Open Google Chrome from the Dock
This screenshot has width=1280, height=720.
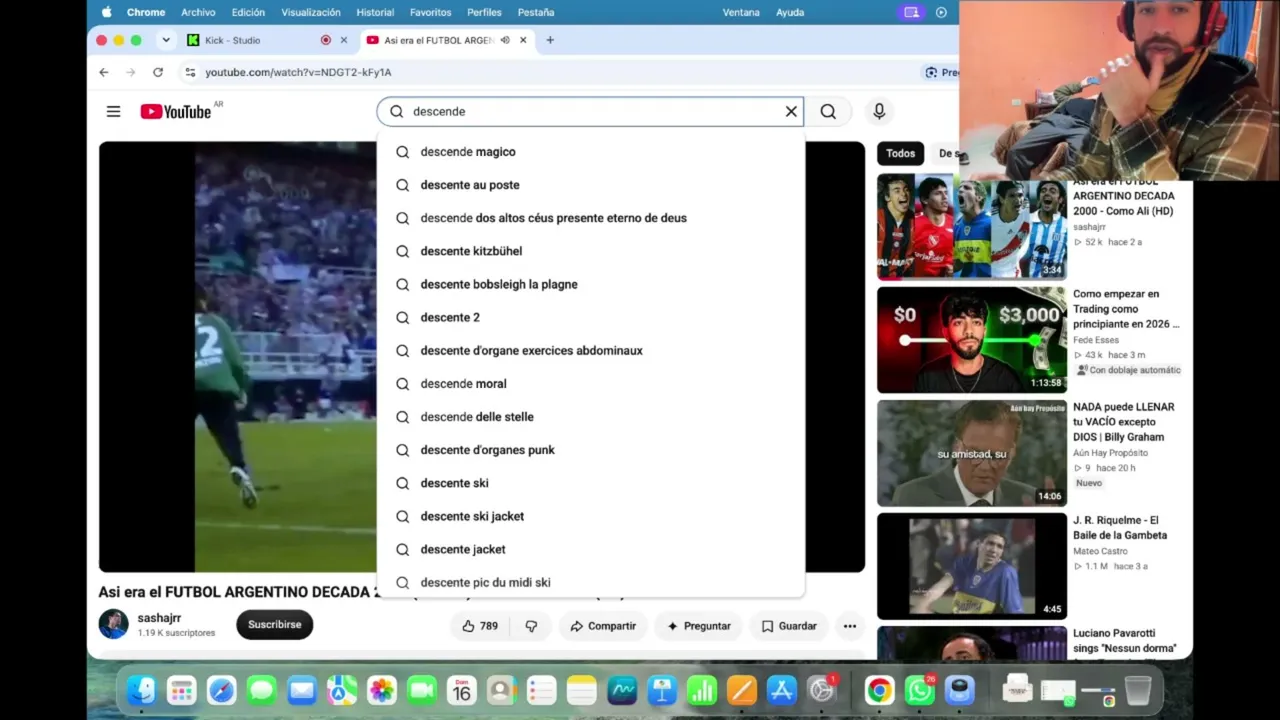click(879, 690)
